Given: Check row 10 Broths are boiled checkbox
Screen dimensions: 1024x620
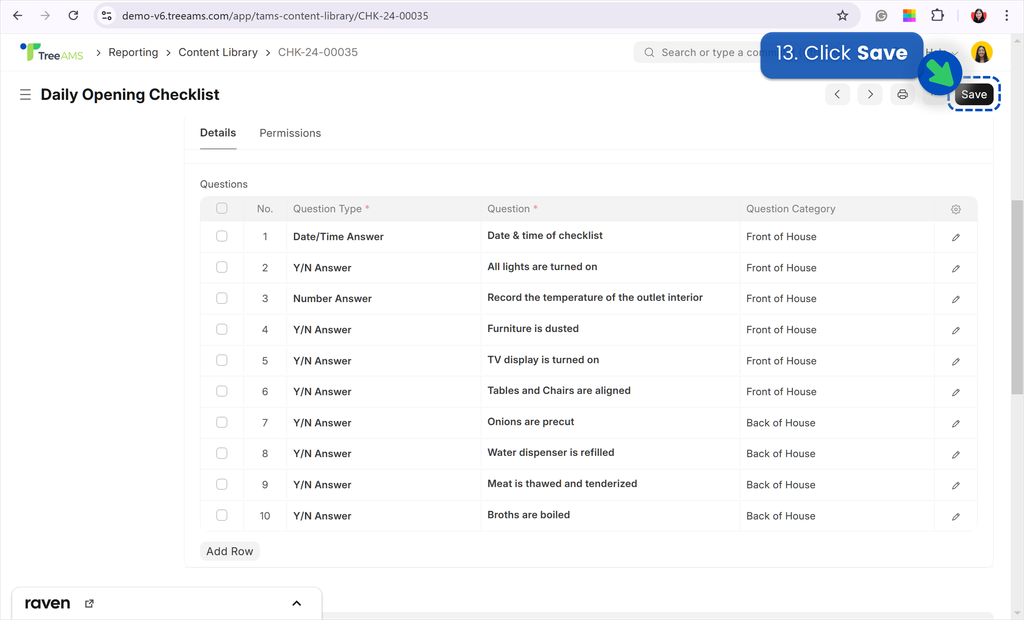Looking at the screenshot, I should point(221,515).
